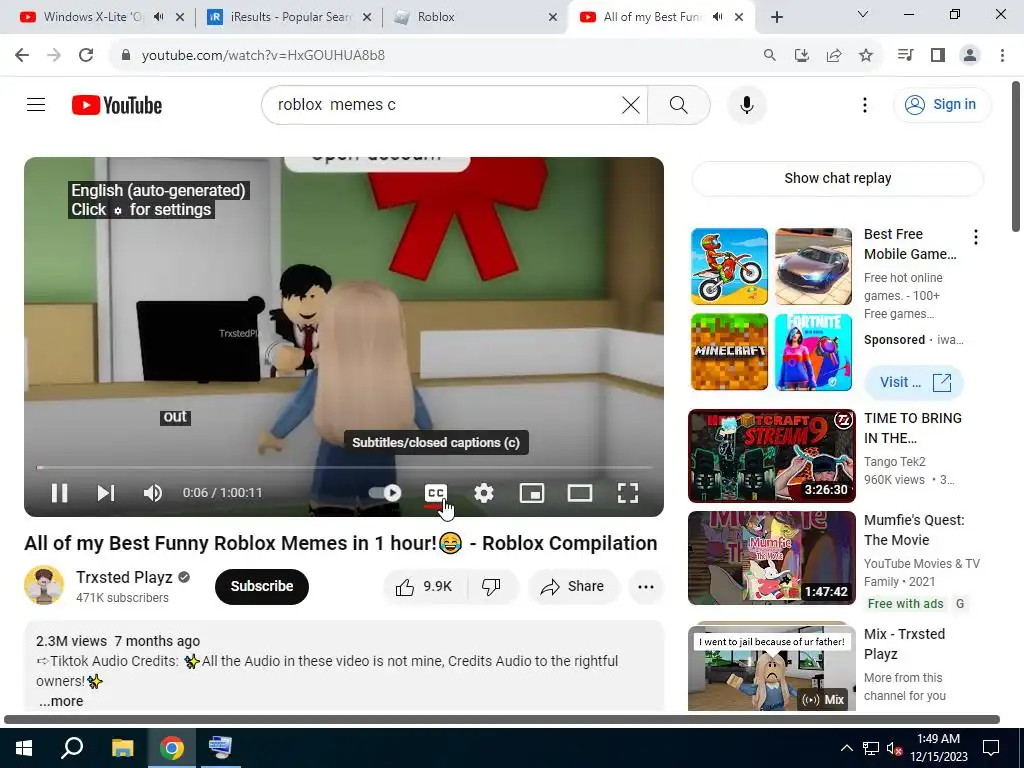Go back to the previous page
The image size is (1024, 768).
pyautogui.click(x=22, y=55)
